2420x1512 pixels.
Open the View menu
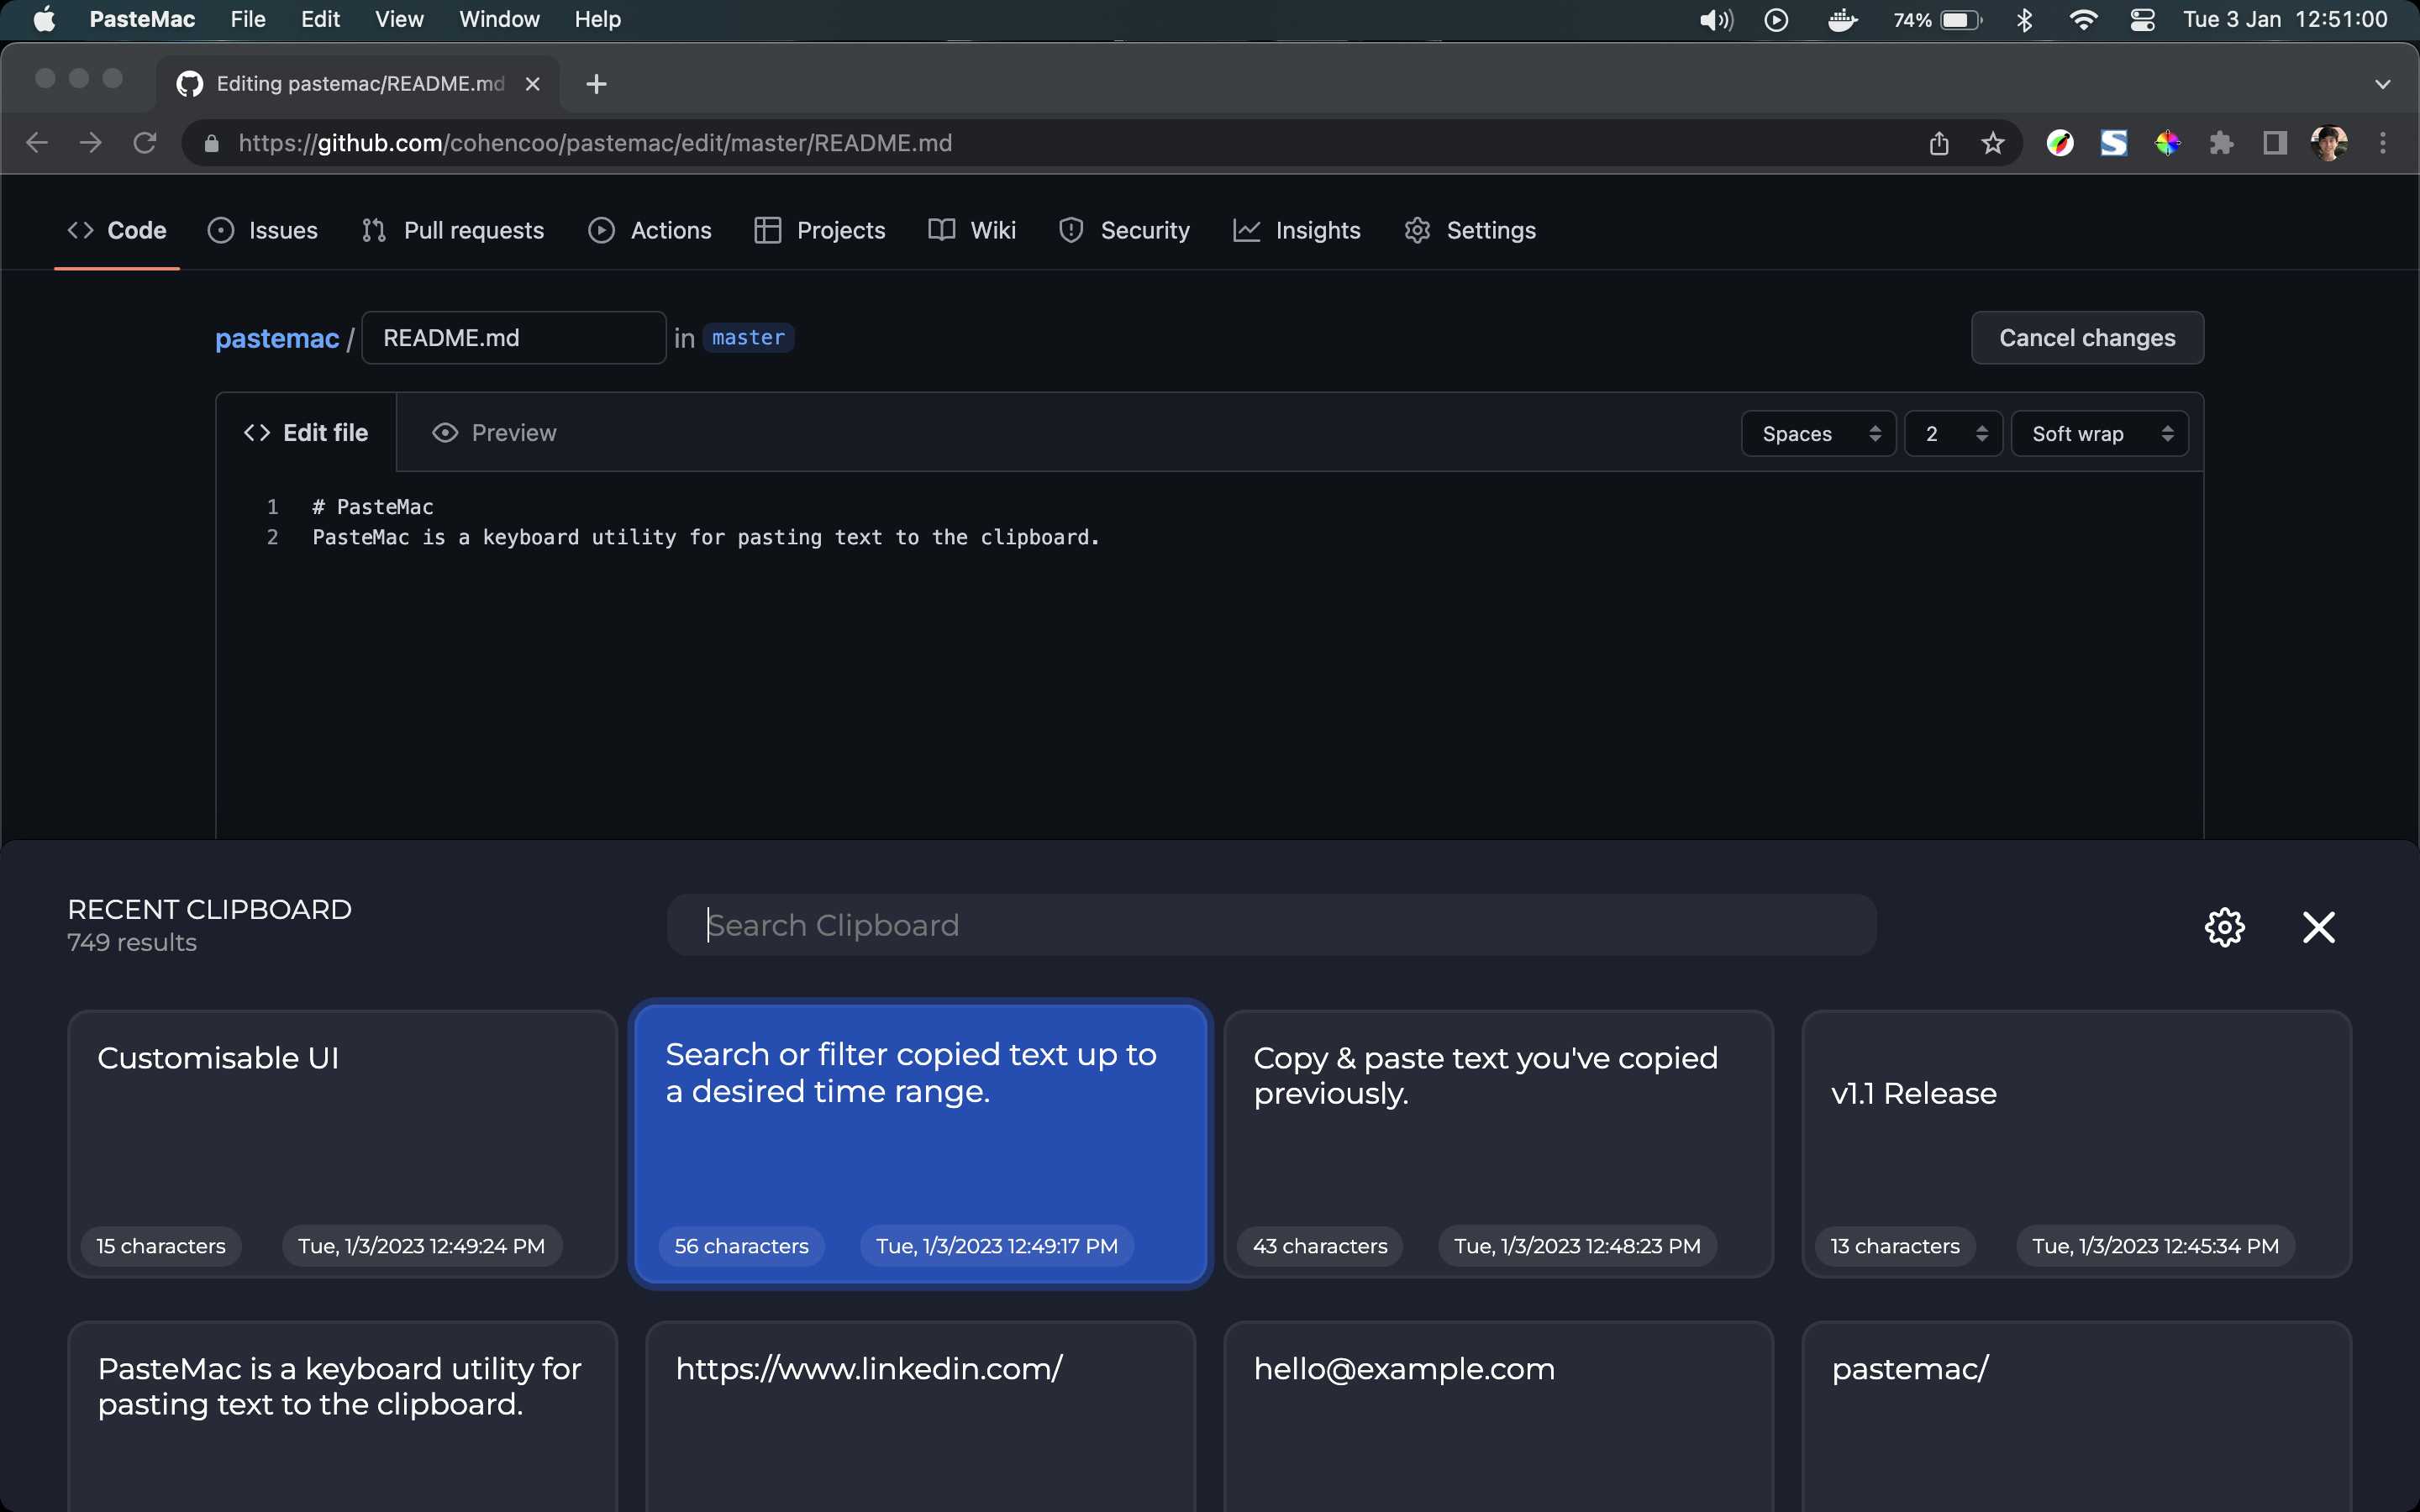click(399, 19)
